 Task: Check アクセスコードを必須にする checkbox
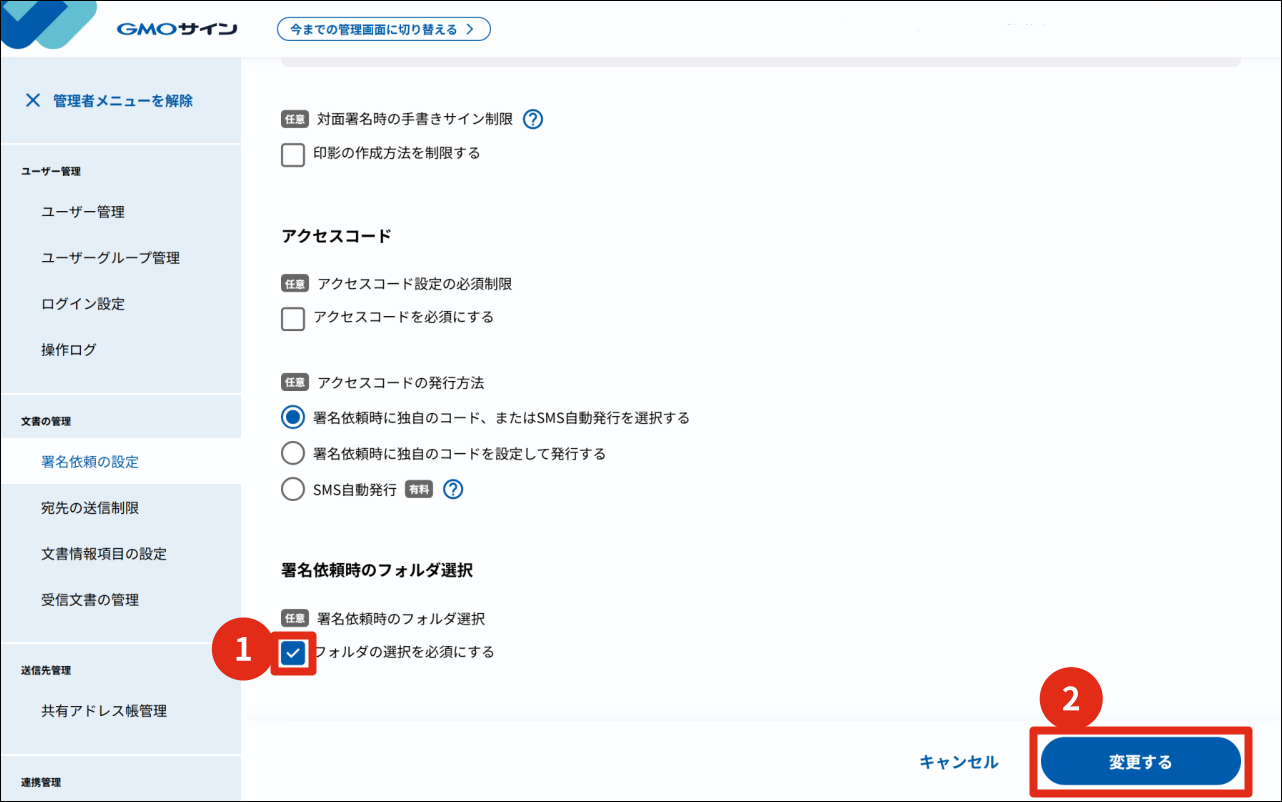point(293,318)
